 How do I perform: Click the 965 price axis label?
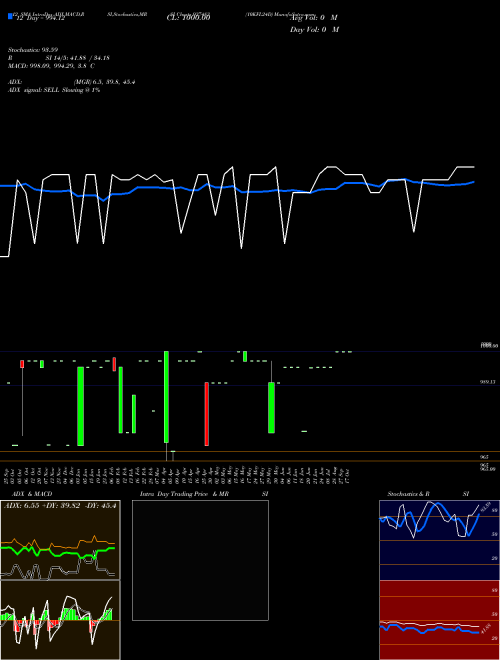[484, 457]
